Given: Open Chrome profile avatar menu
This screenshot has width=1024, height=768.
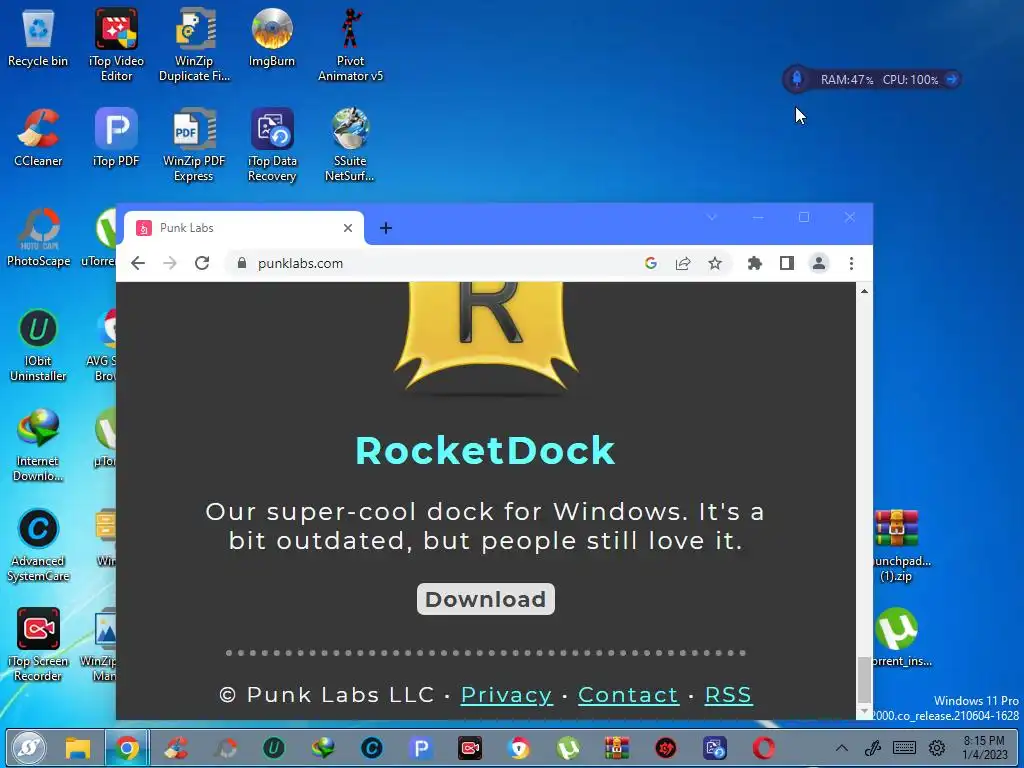Looking at the screenshot, I should click(819, 263).
